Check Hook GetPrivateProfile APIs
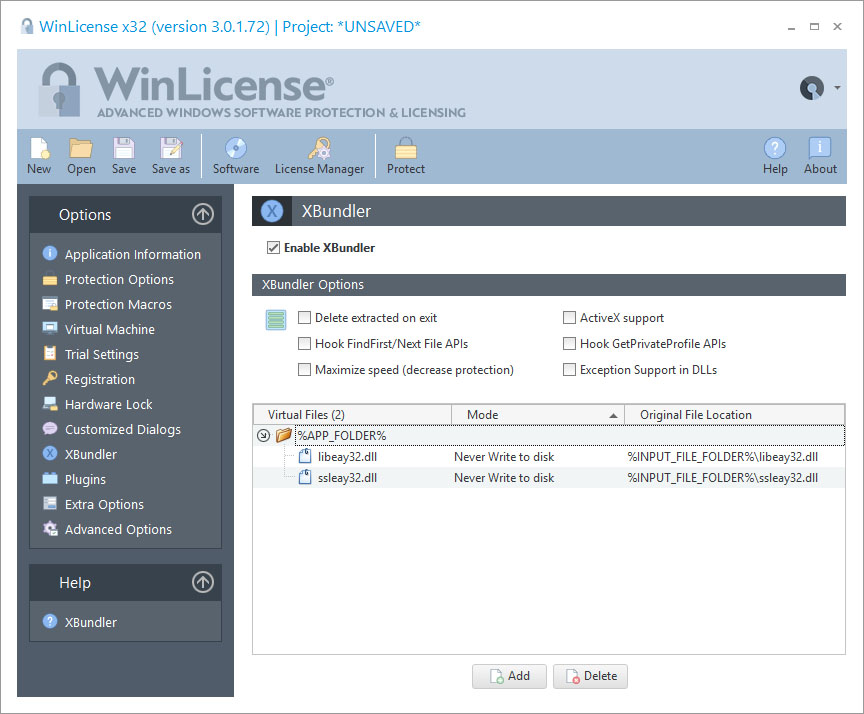This screenshot has height=714, width=864. tap(569, 344)
